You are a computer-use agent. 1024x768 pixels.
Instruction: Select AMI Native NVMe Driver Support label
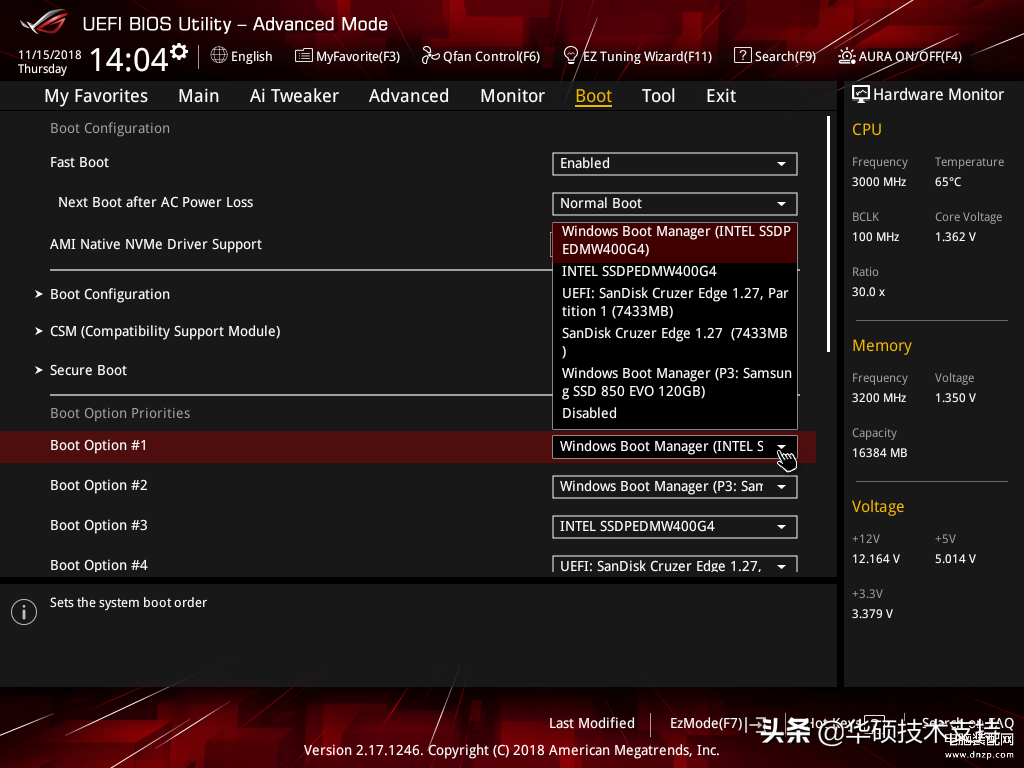click(x=156, y=244)
